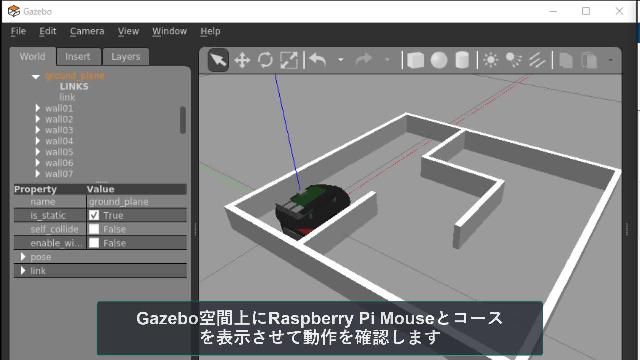Insert a box shape
This screenshot has height=360, width=640.
(415, 60)
